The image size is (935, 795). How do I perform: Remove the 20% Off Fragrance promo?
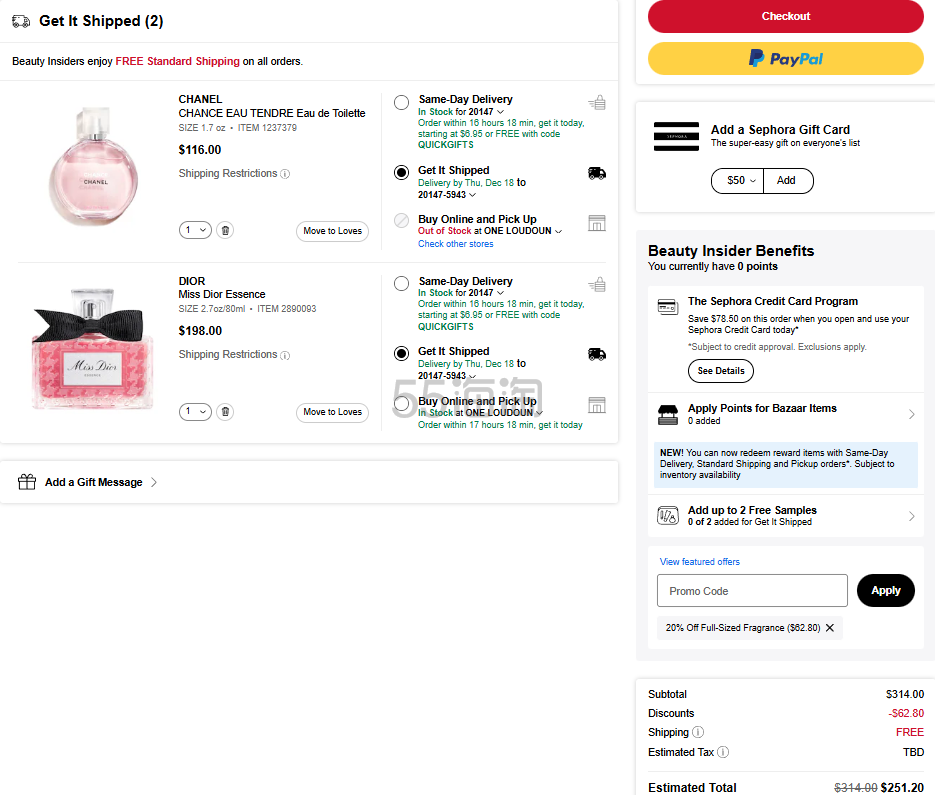click(830, 628)
